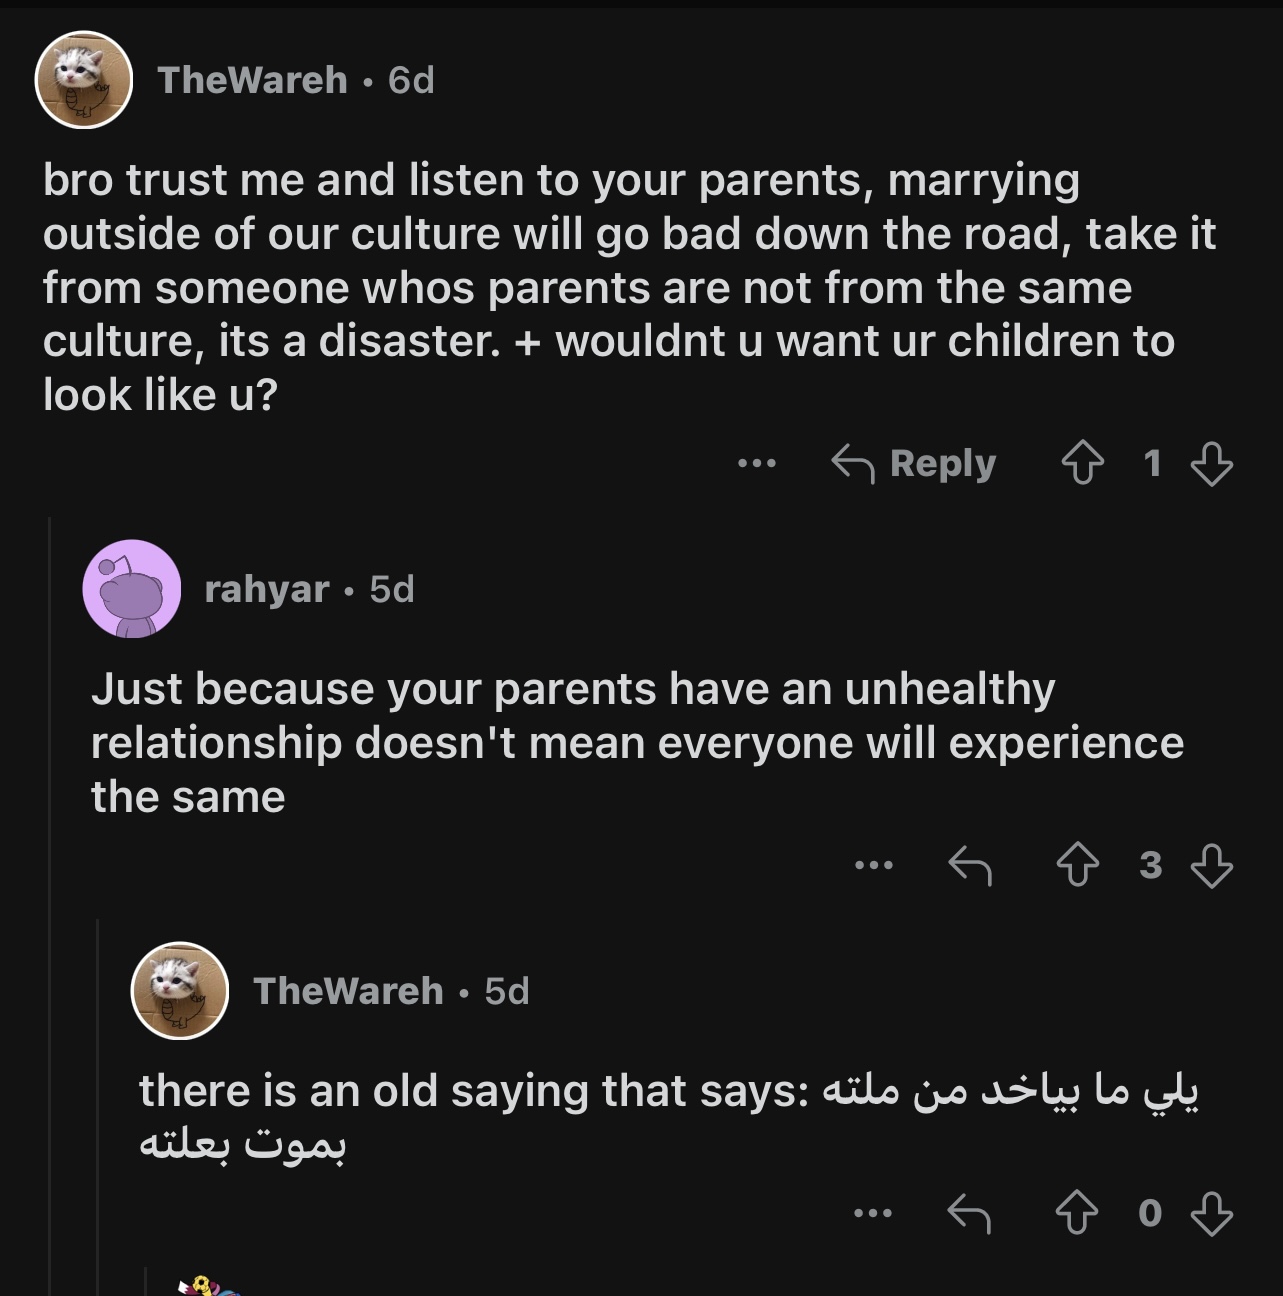Downvote TheWareh's old saying comment
Screen dimensions: 1283x1296
pos(1211,1213)
